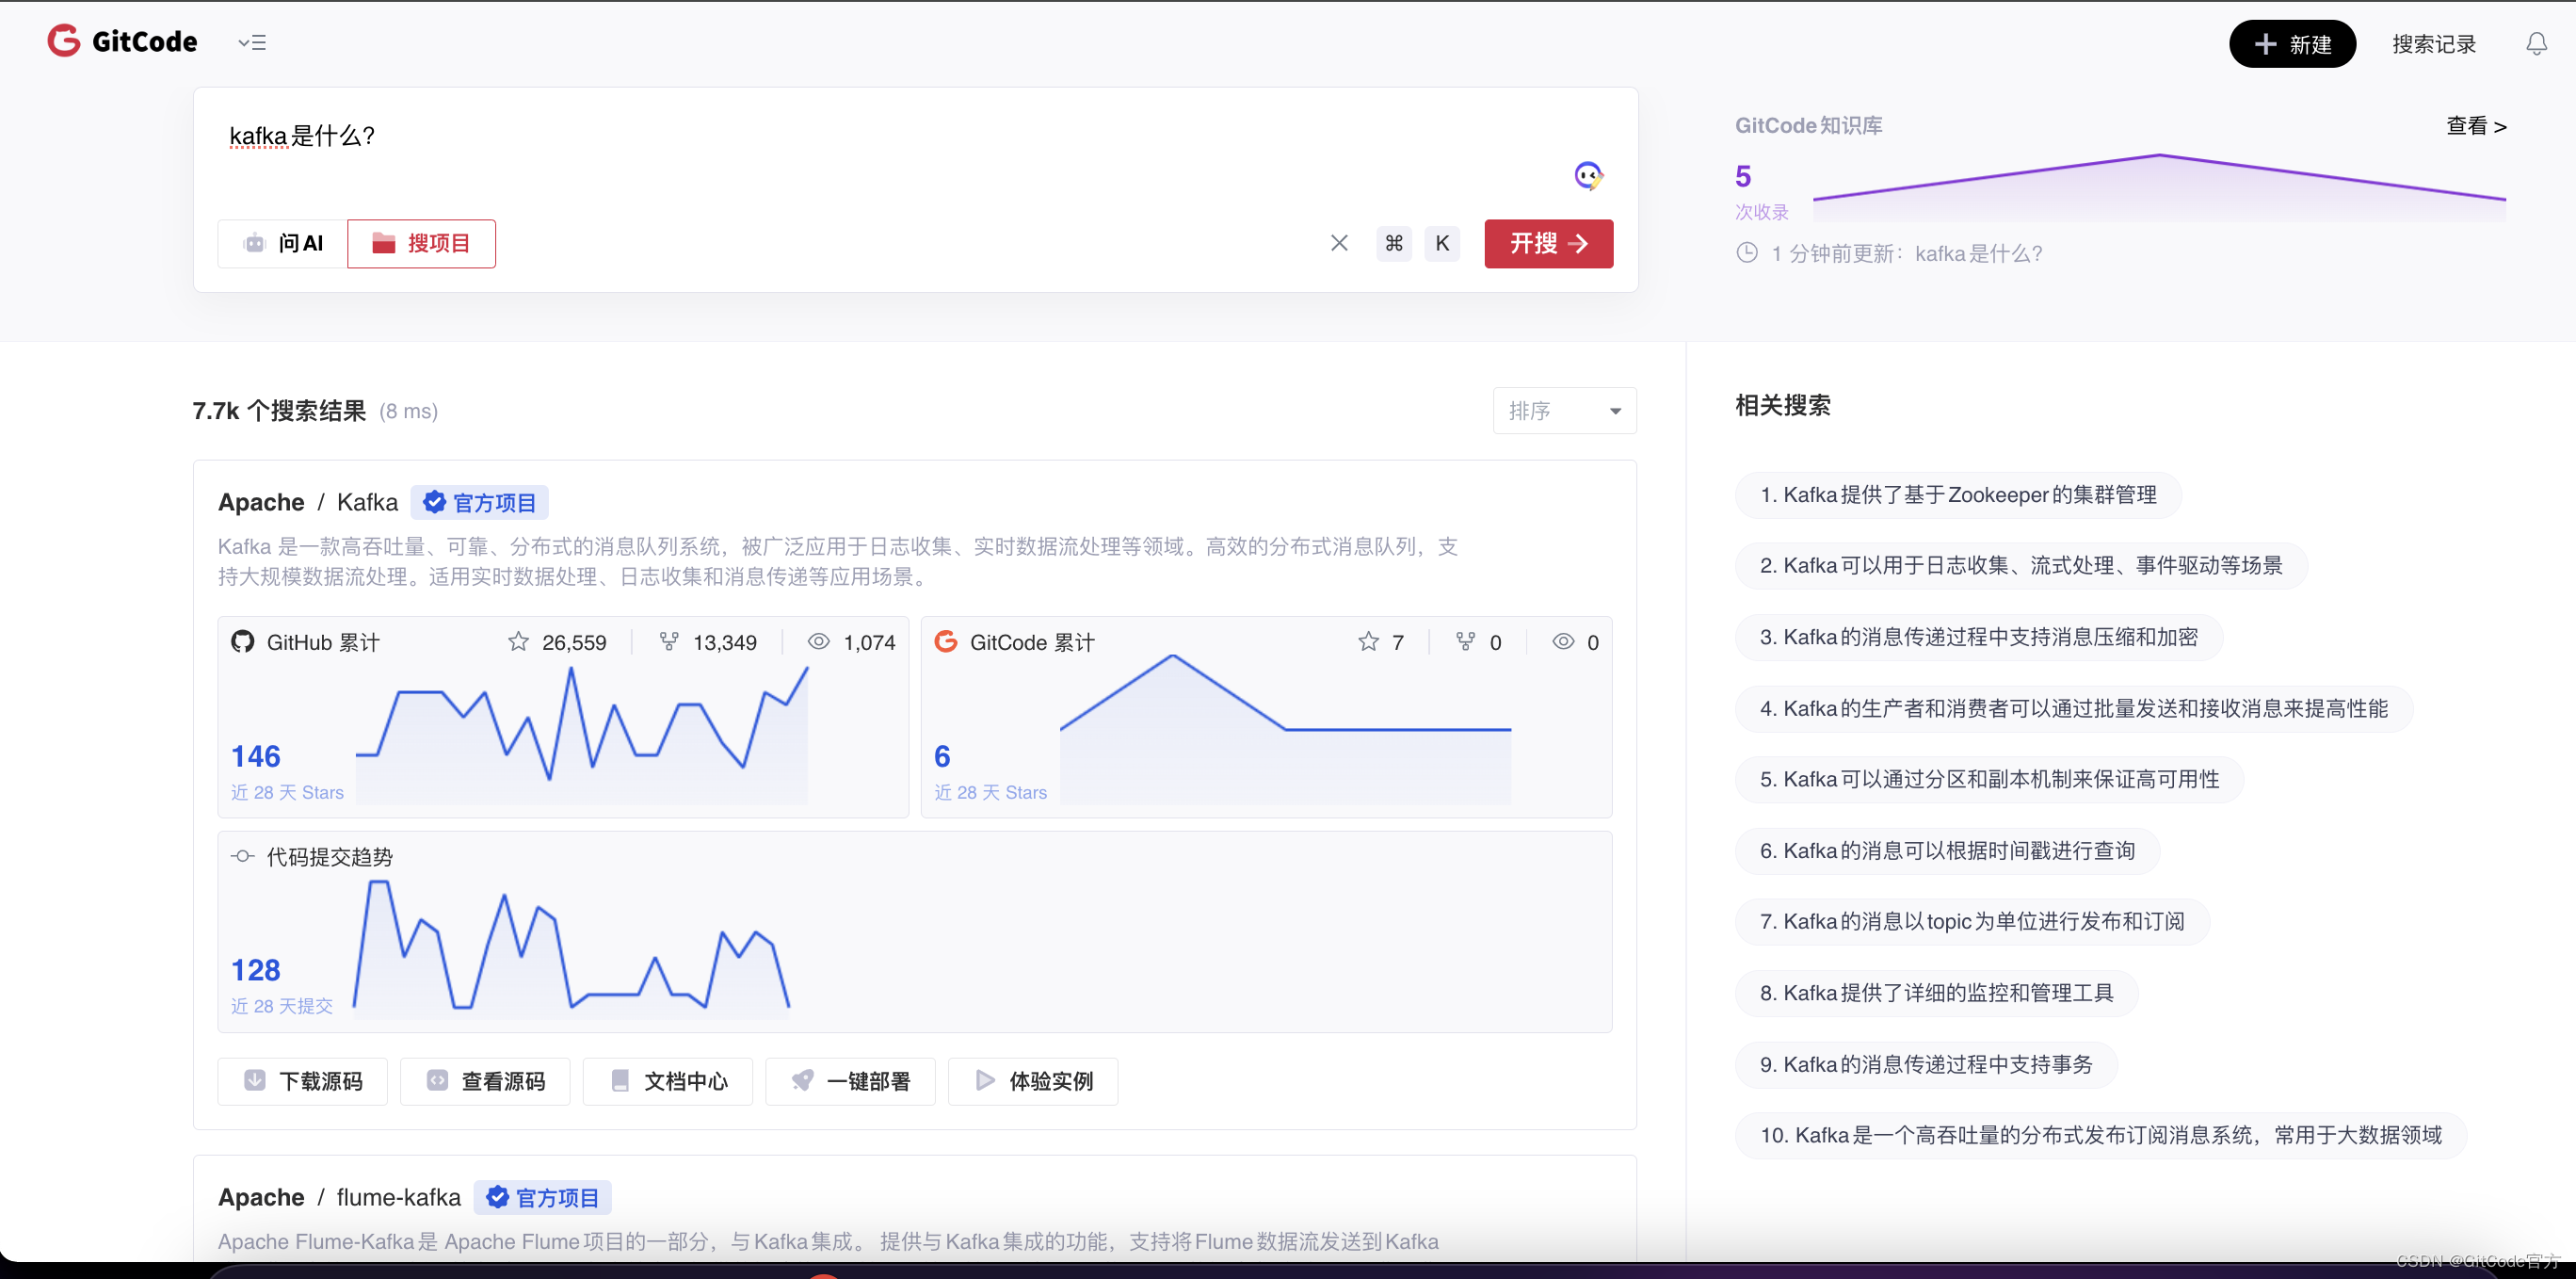Click the GitCode watch eye icon
The width and height of the screenshot is (2576, 1279).
click(1562, 642)
